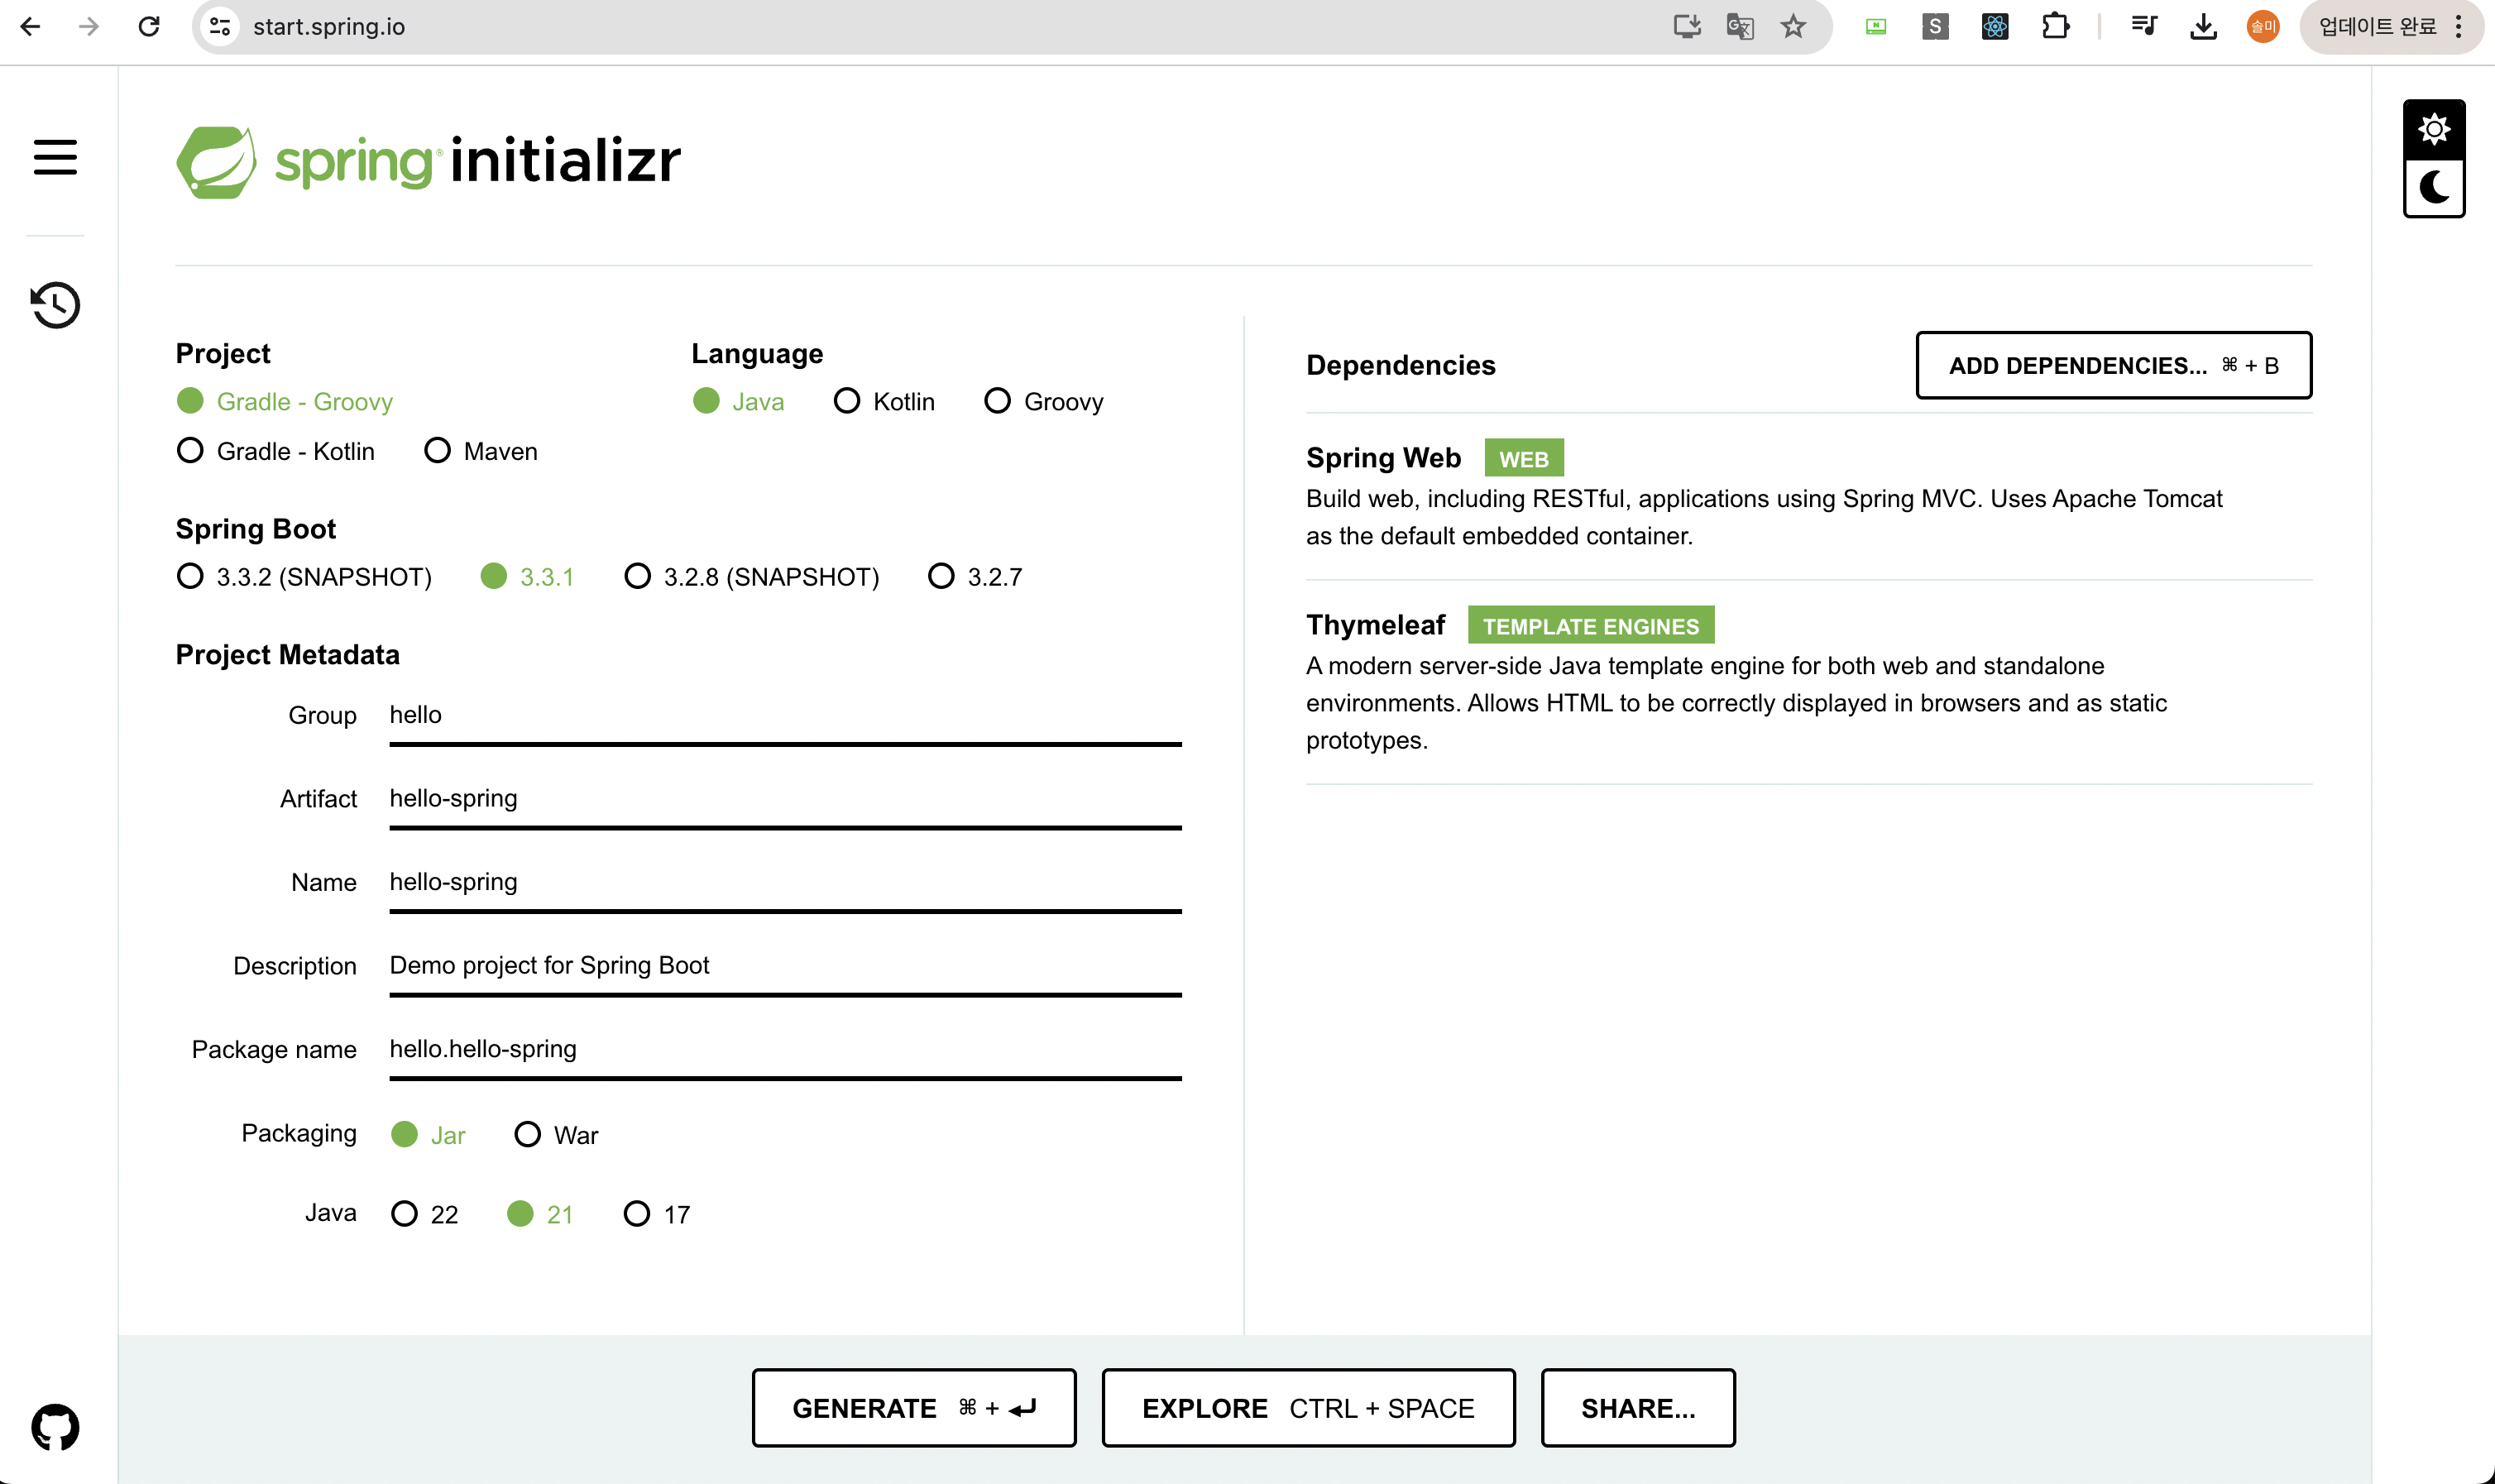Open the browser downloads icon

coord(2203,27)
